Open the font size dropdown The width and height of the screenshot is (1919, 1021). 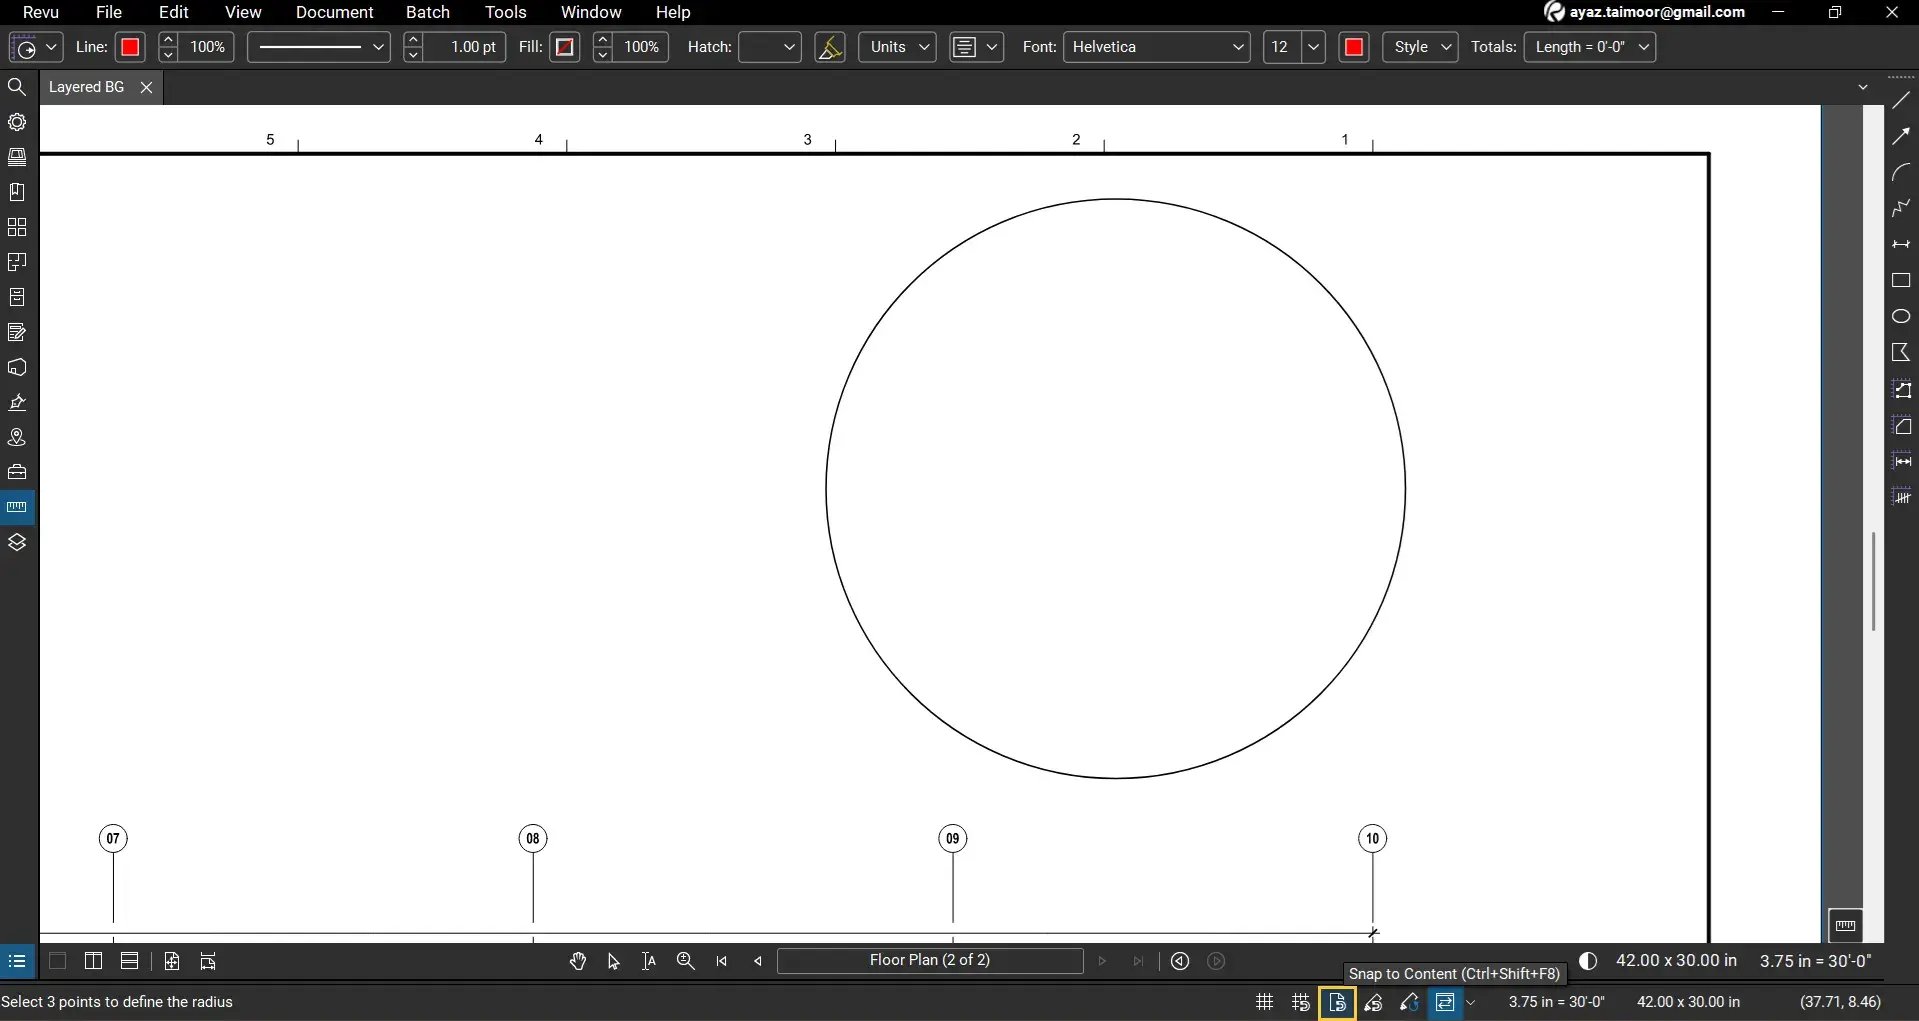[x=1313, y=47]
